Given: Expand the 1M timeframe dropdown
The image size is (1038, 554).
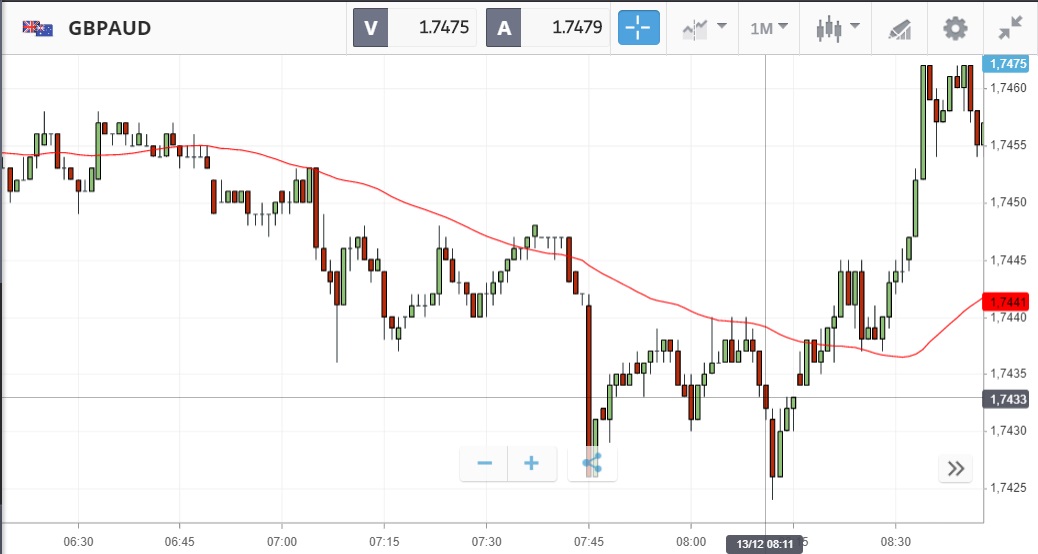Looking at the screenshot, I should pyautogui.click(x=769, y=28).
